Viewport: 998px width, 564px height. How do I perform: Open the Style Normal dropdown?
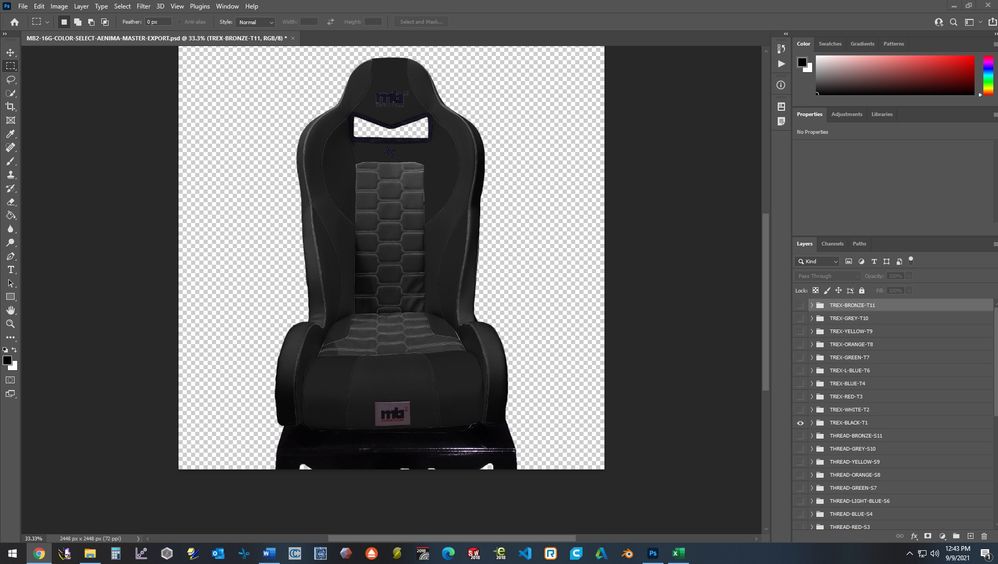(255, 22)
